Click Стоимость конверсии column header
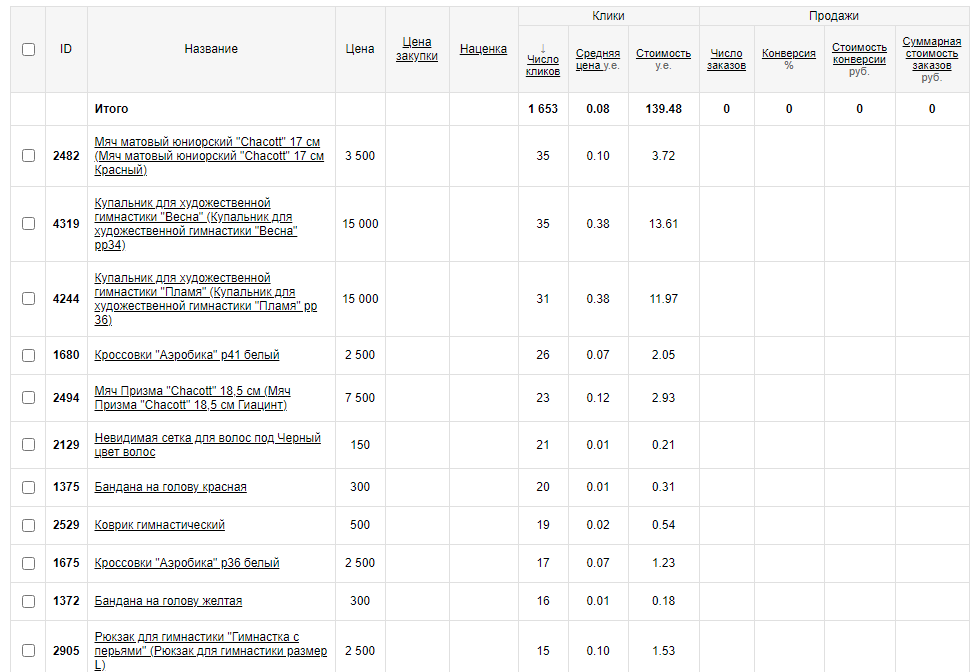The width and height of the screenshot is (979, 672). point(859,54)
